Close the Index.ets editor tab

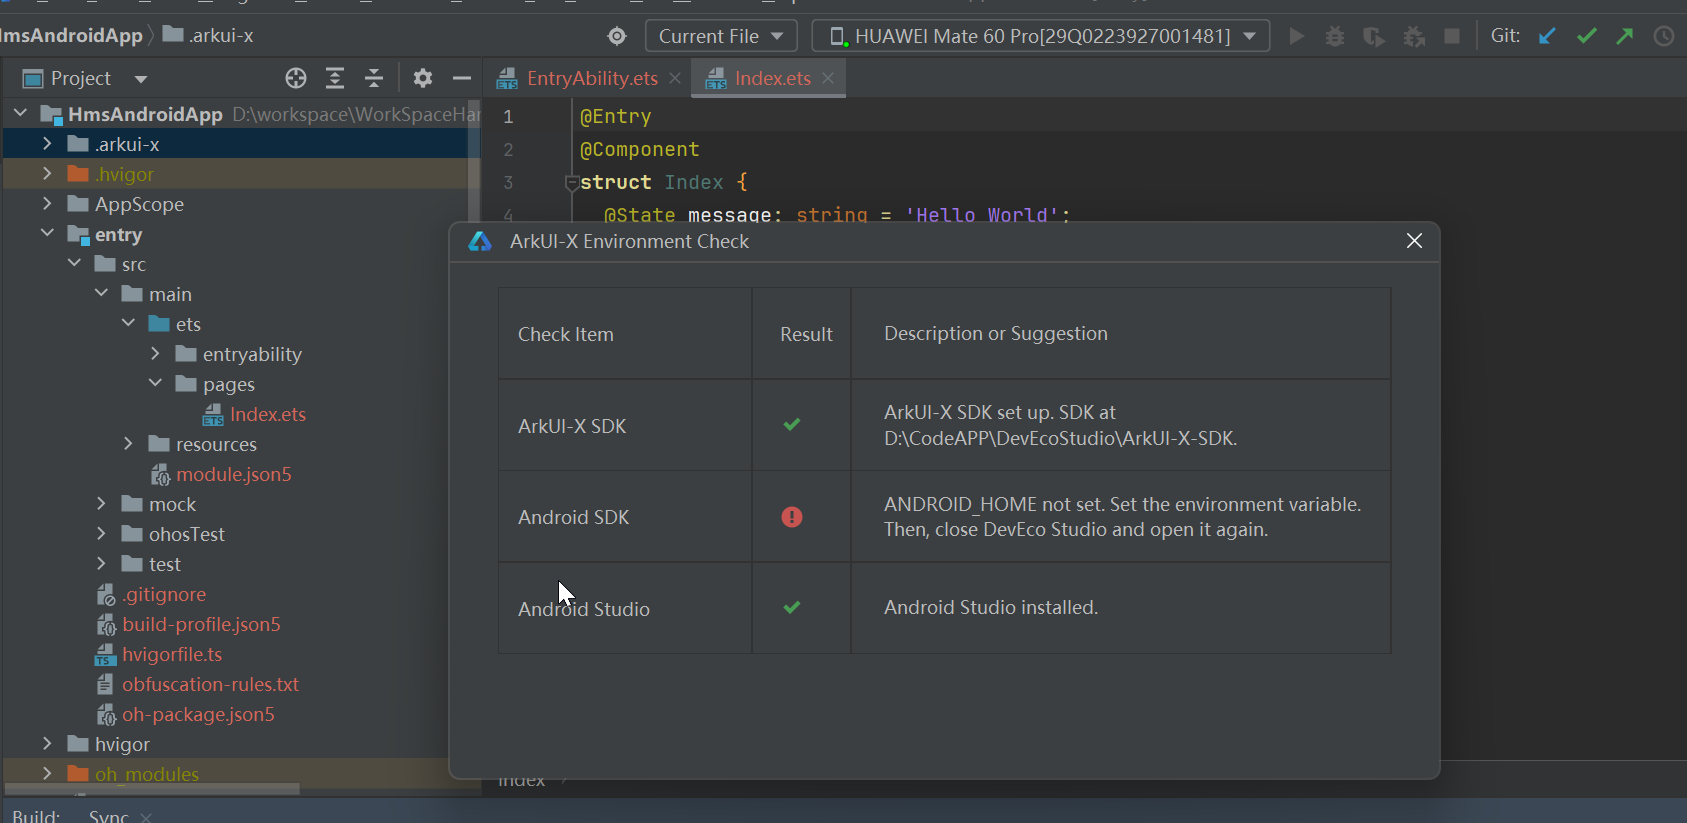click(828, 78)
